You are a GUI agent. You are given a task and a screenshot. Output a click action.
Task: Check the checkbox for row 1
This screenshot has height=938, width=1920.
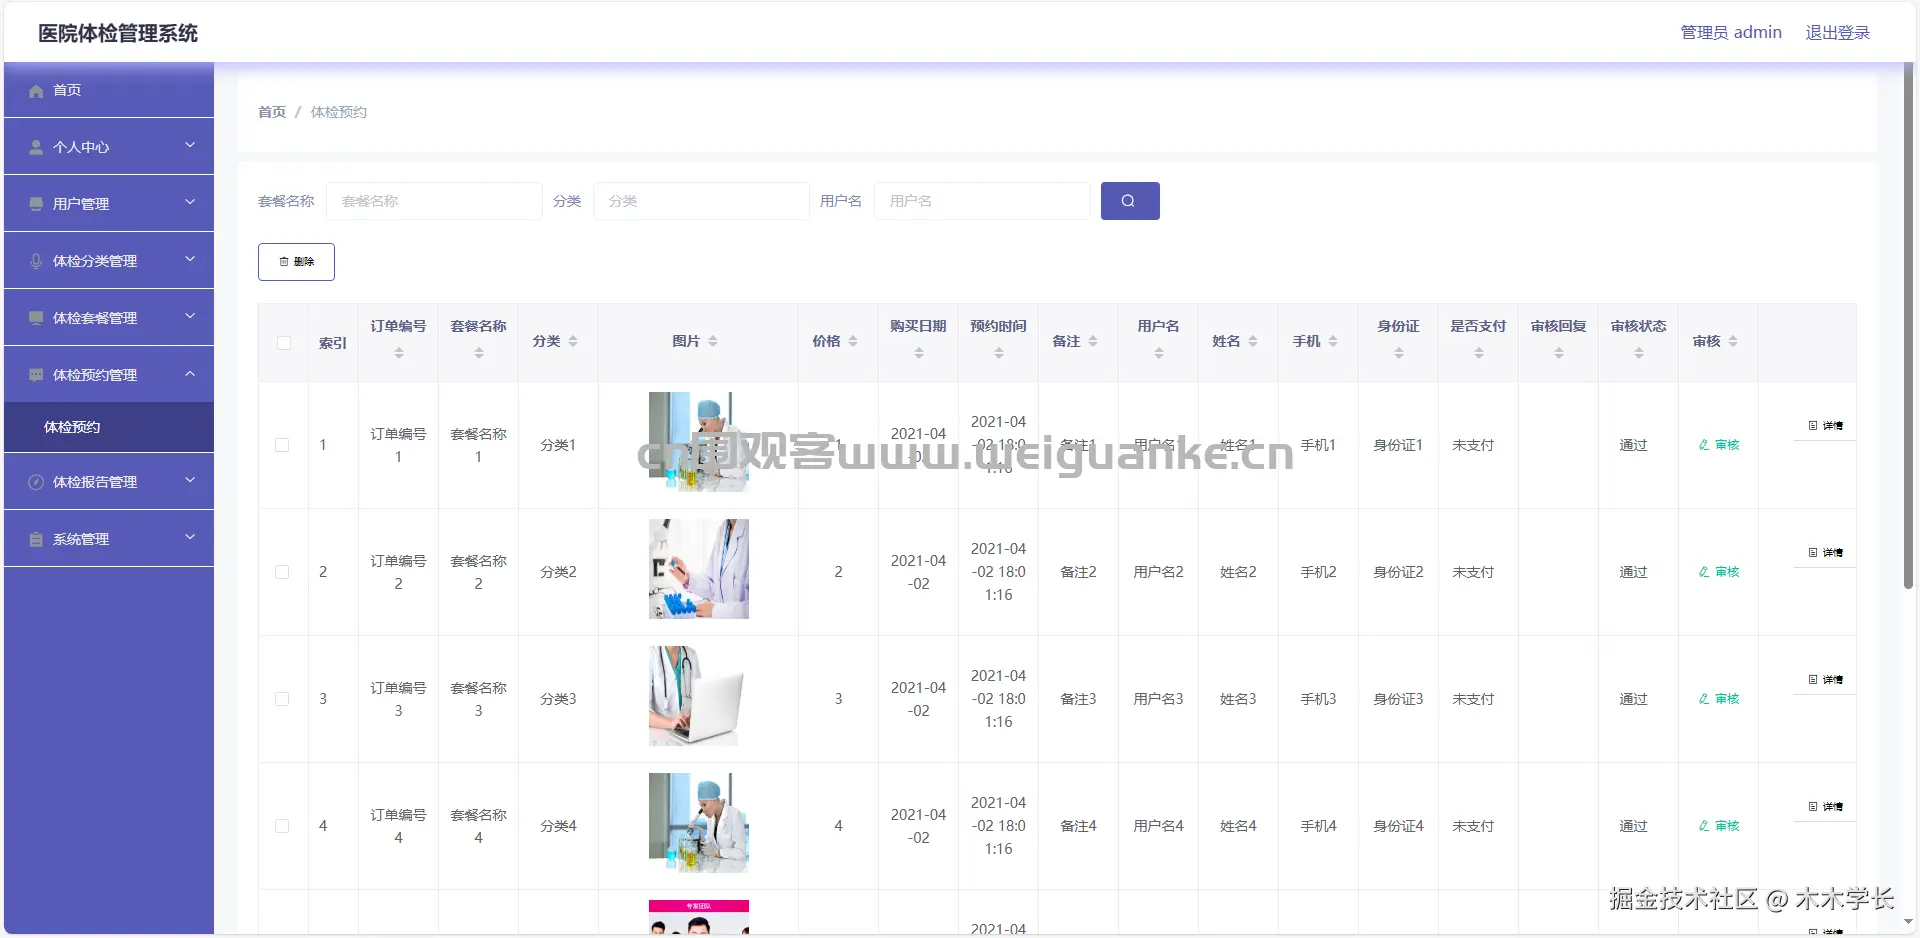(x=282, y=445)
